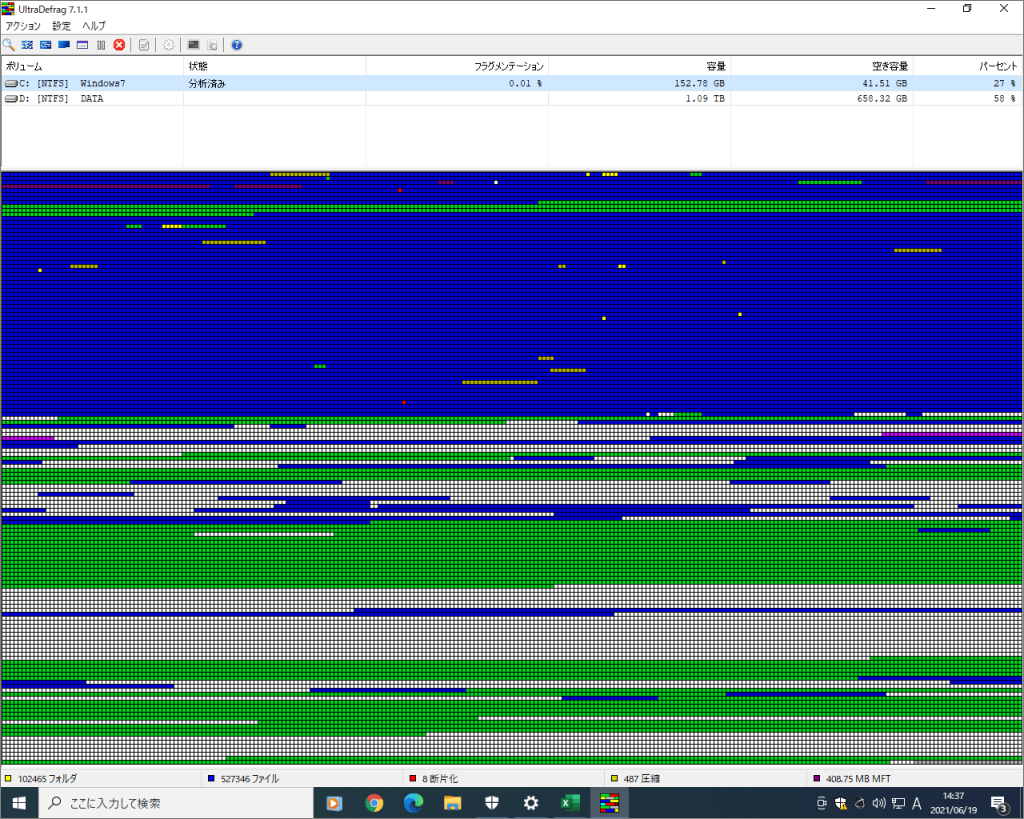Screen dimensions: 1024x819
Task: Open the notification center icon
Action: click(999, 803)
